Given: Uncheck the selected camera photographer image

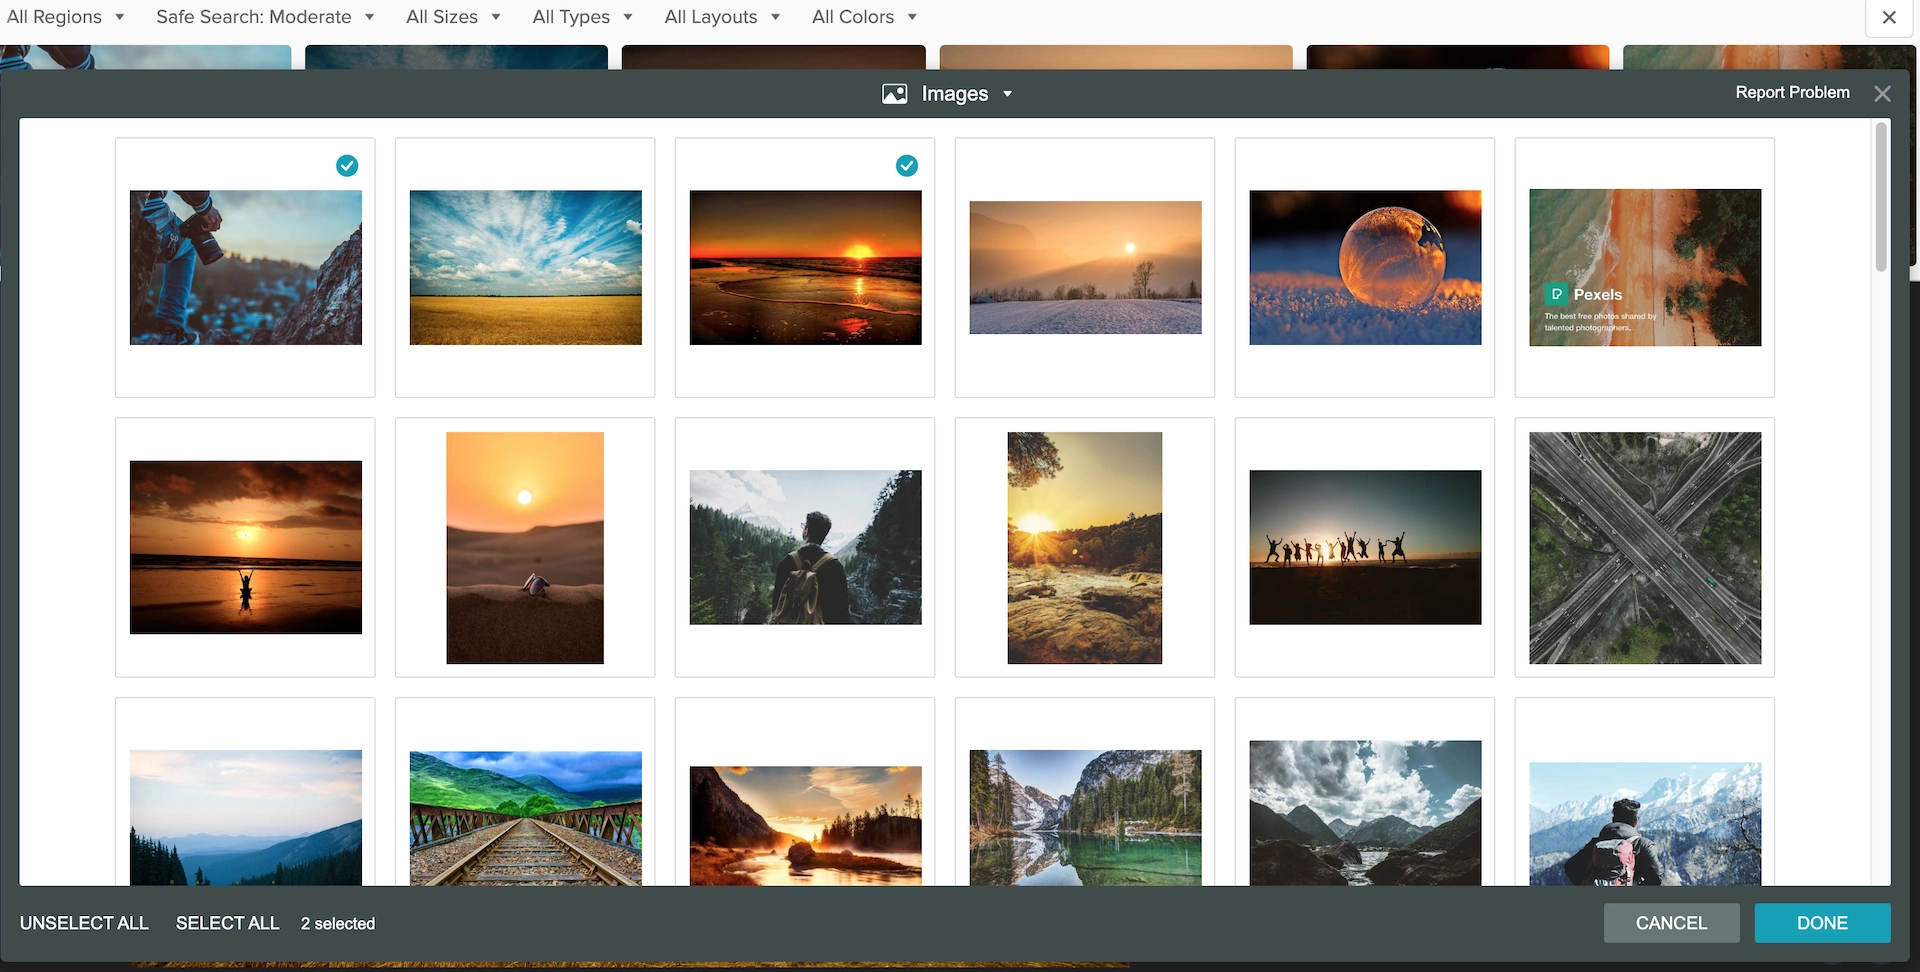Looking at the screenshot, I should tap(347, 166).
